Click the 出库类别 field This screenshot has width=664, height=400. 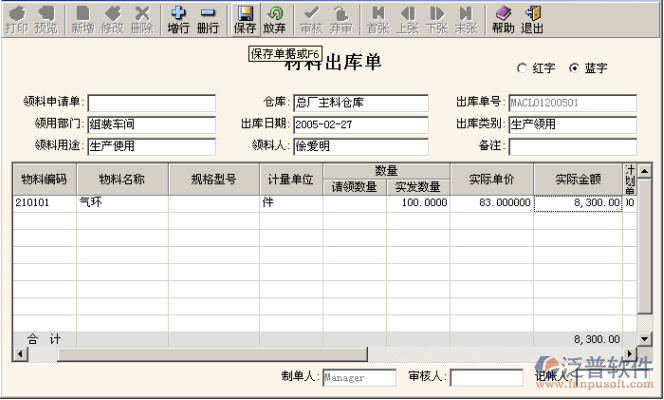(x=572, y=125)
